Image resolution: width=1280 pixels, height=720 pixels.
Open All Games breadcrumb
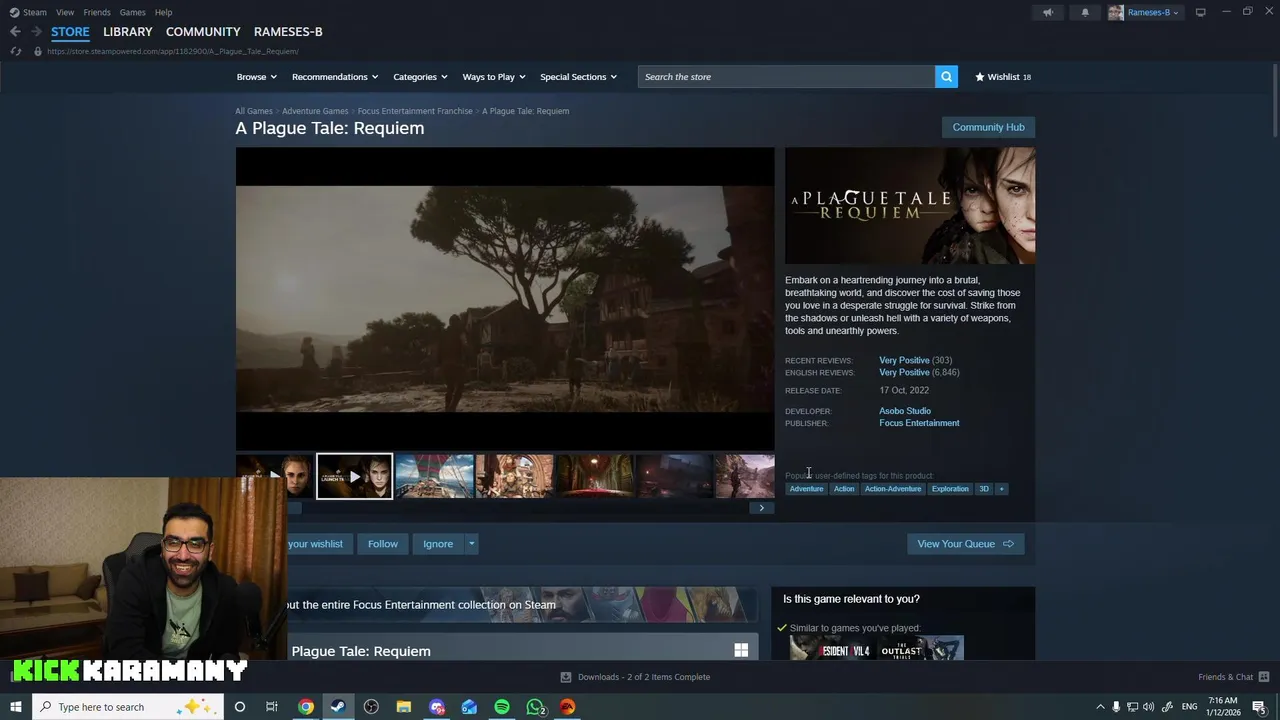(x=254, y=111)
